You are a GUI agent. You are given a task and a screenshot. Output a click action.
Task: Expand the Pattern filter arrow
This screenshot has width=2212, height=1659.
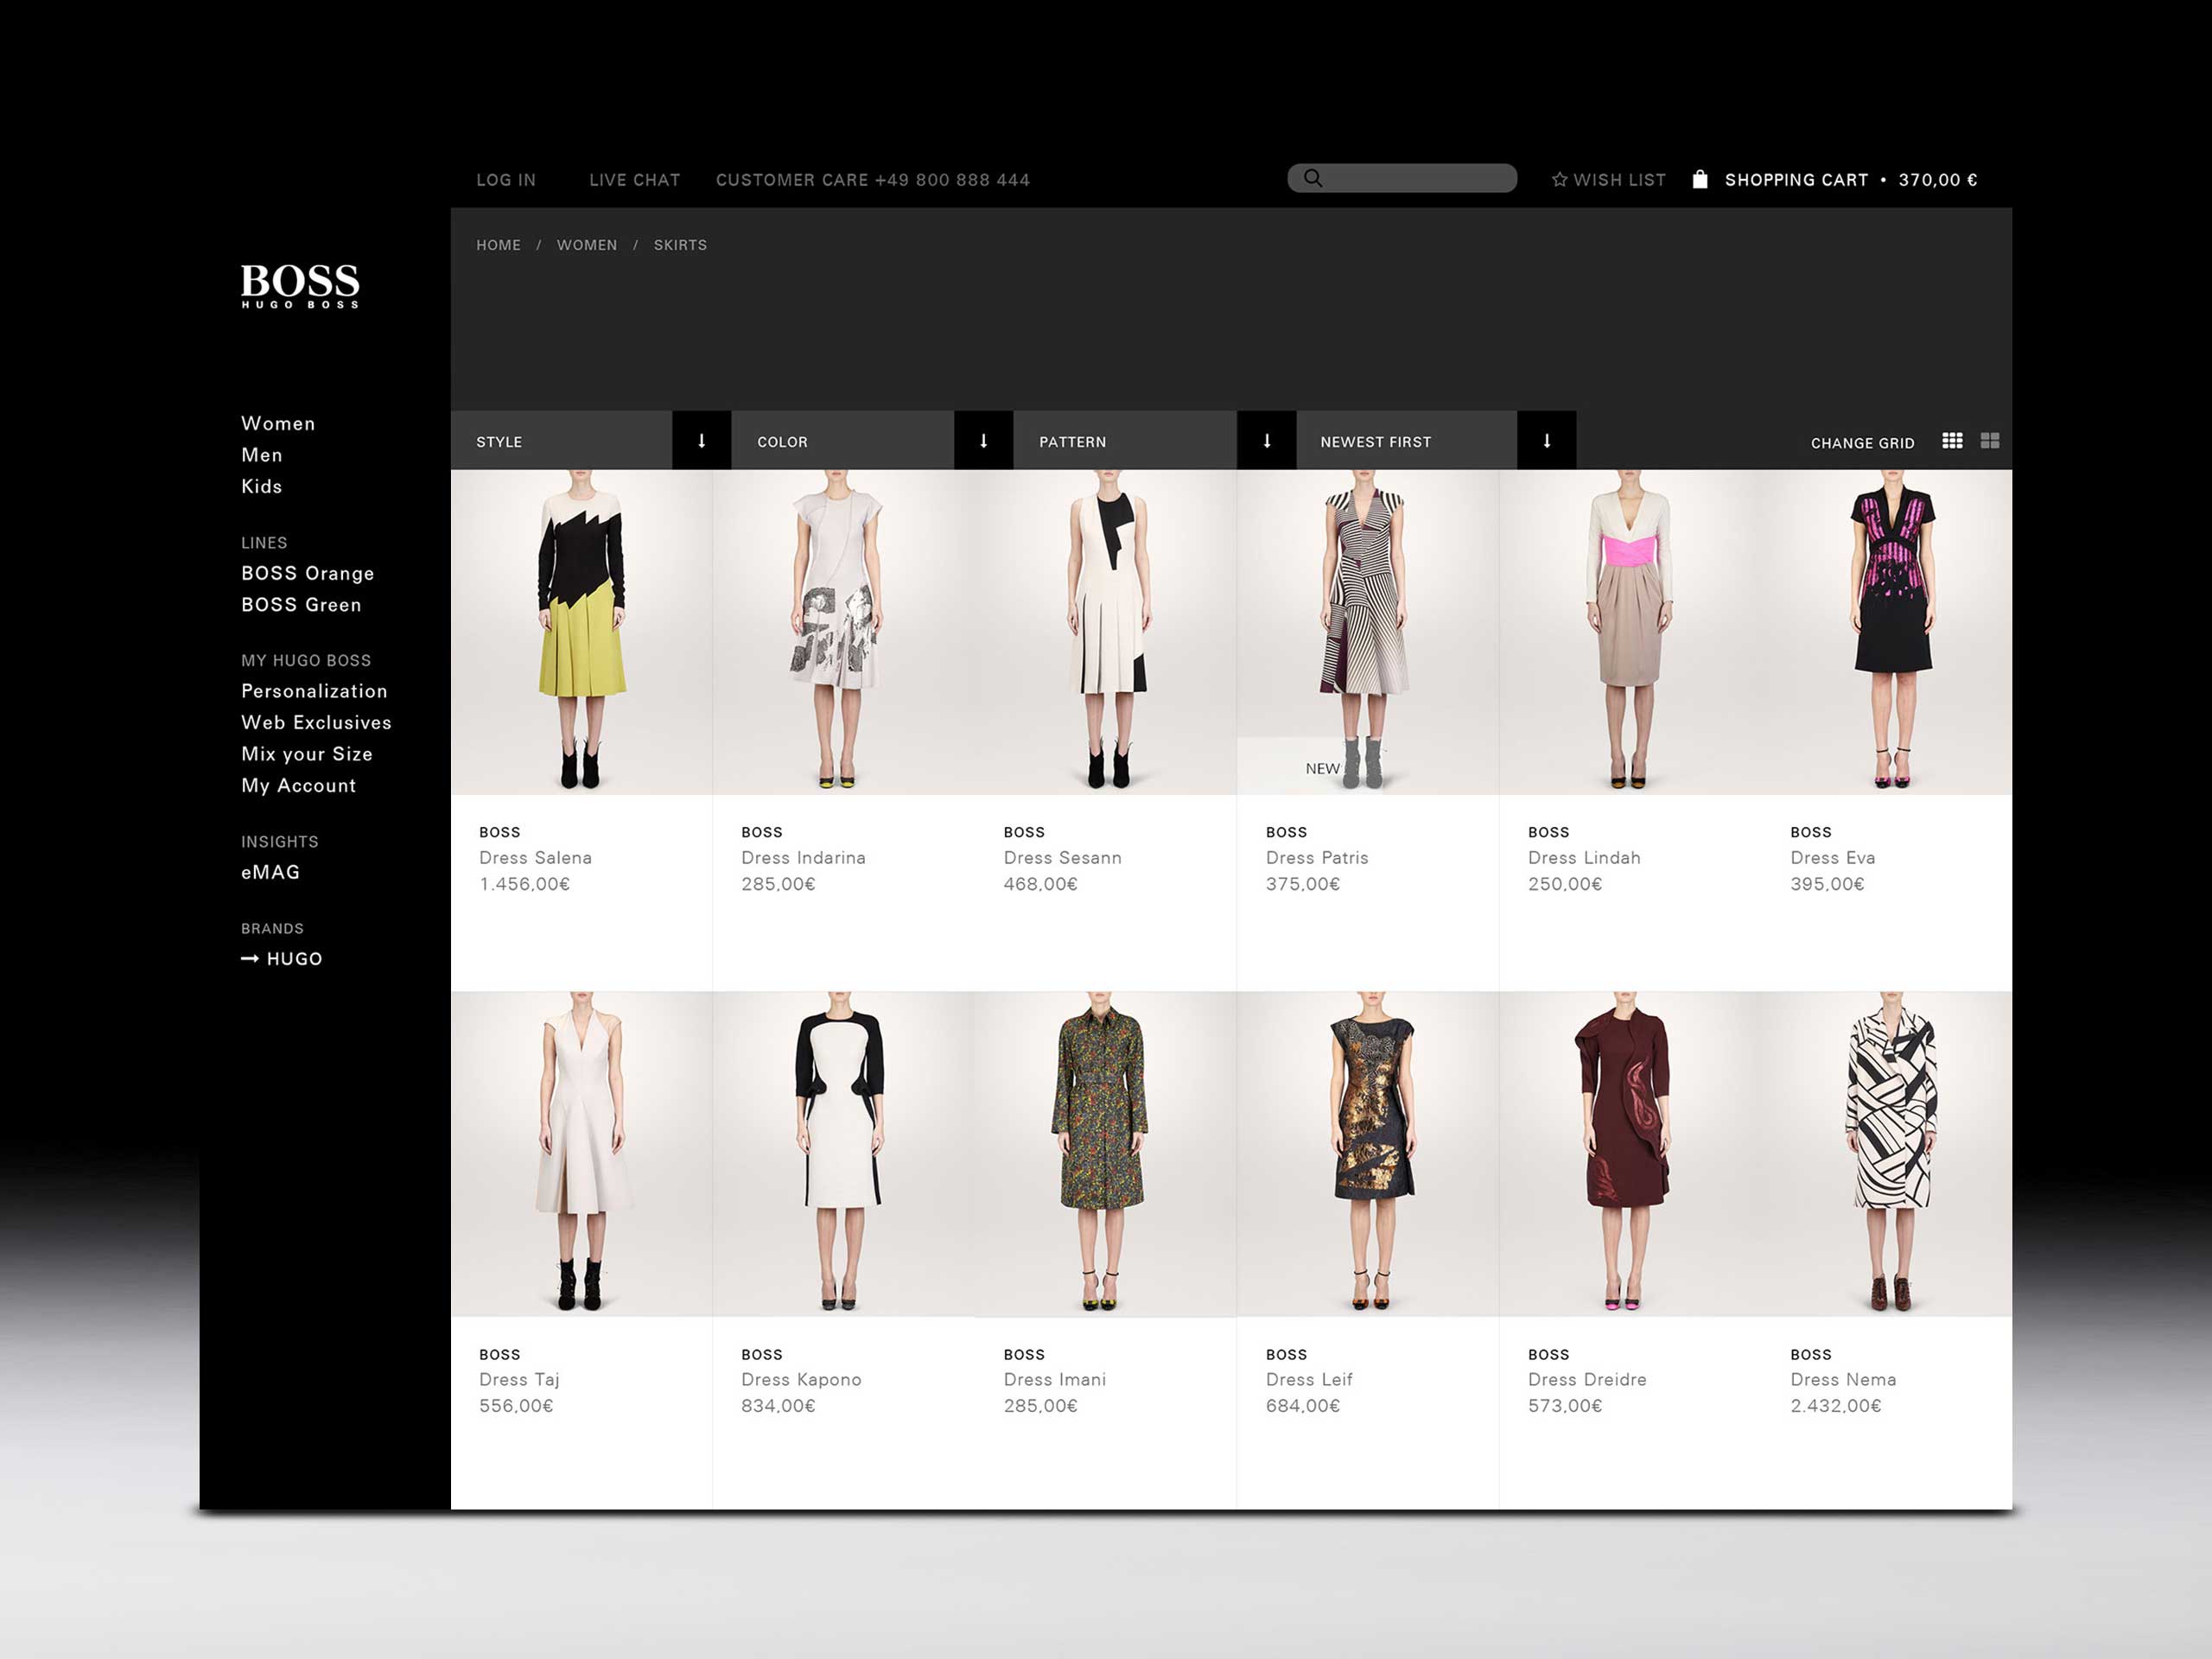(x=1267, y=441)
